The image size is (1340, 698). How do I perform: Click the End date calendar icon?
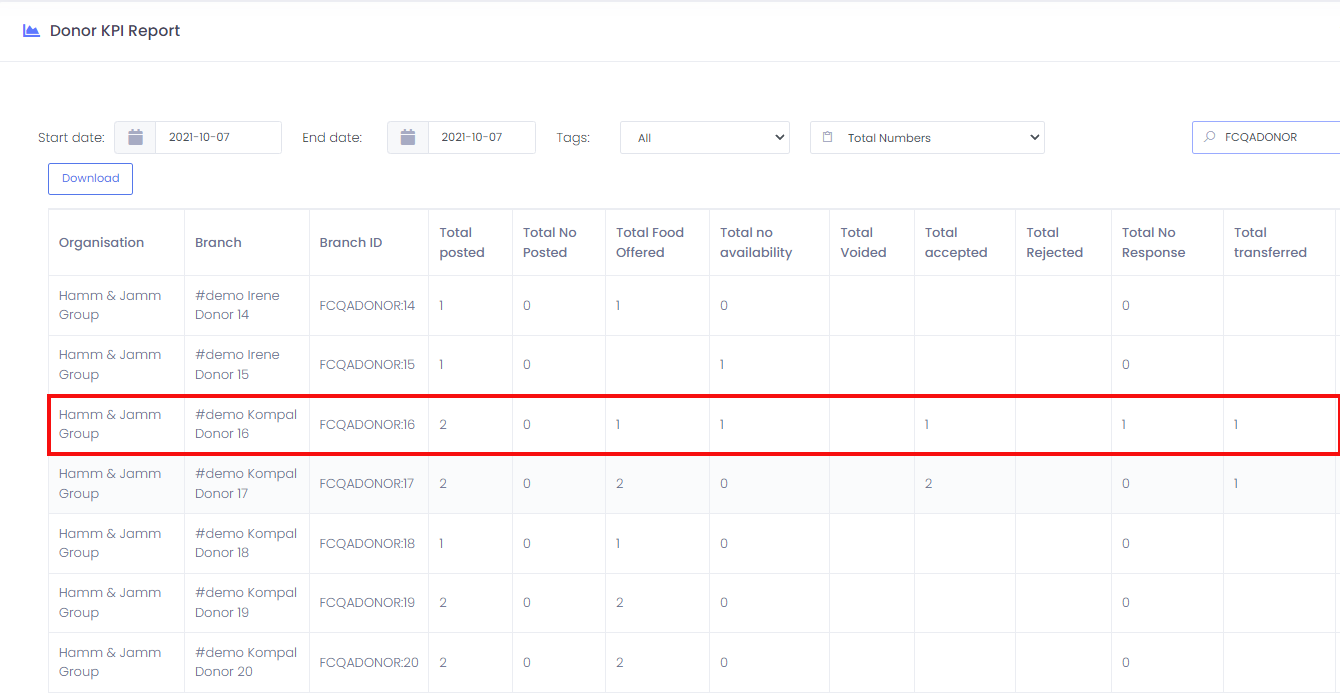tap(408, 137)
